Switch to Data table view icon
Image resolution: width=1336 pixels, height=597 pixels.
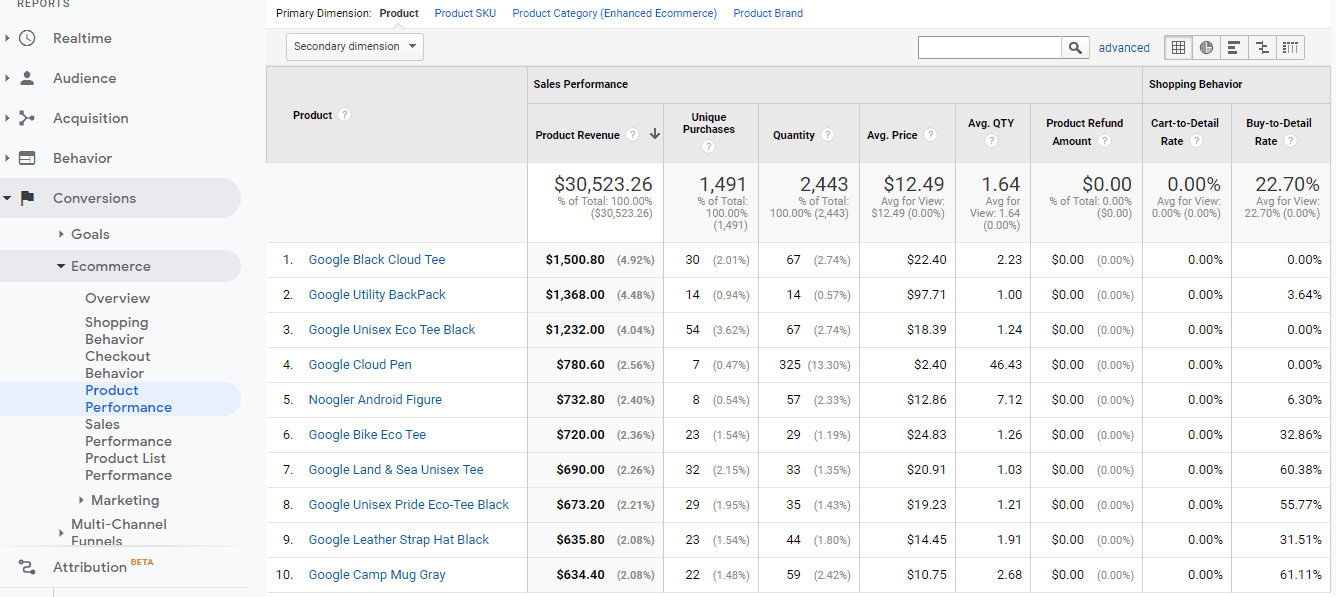[1178, 47]
